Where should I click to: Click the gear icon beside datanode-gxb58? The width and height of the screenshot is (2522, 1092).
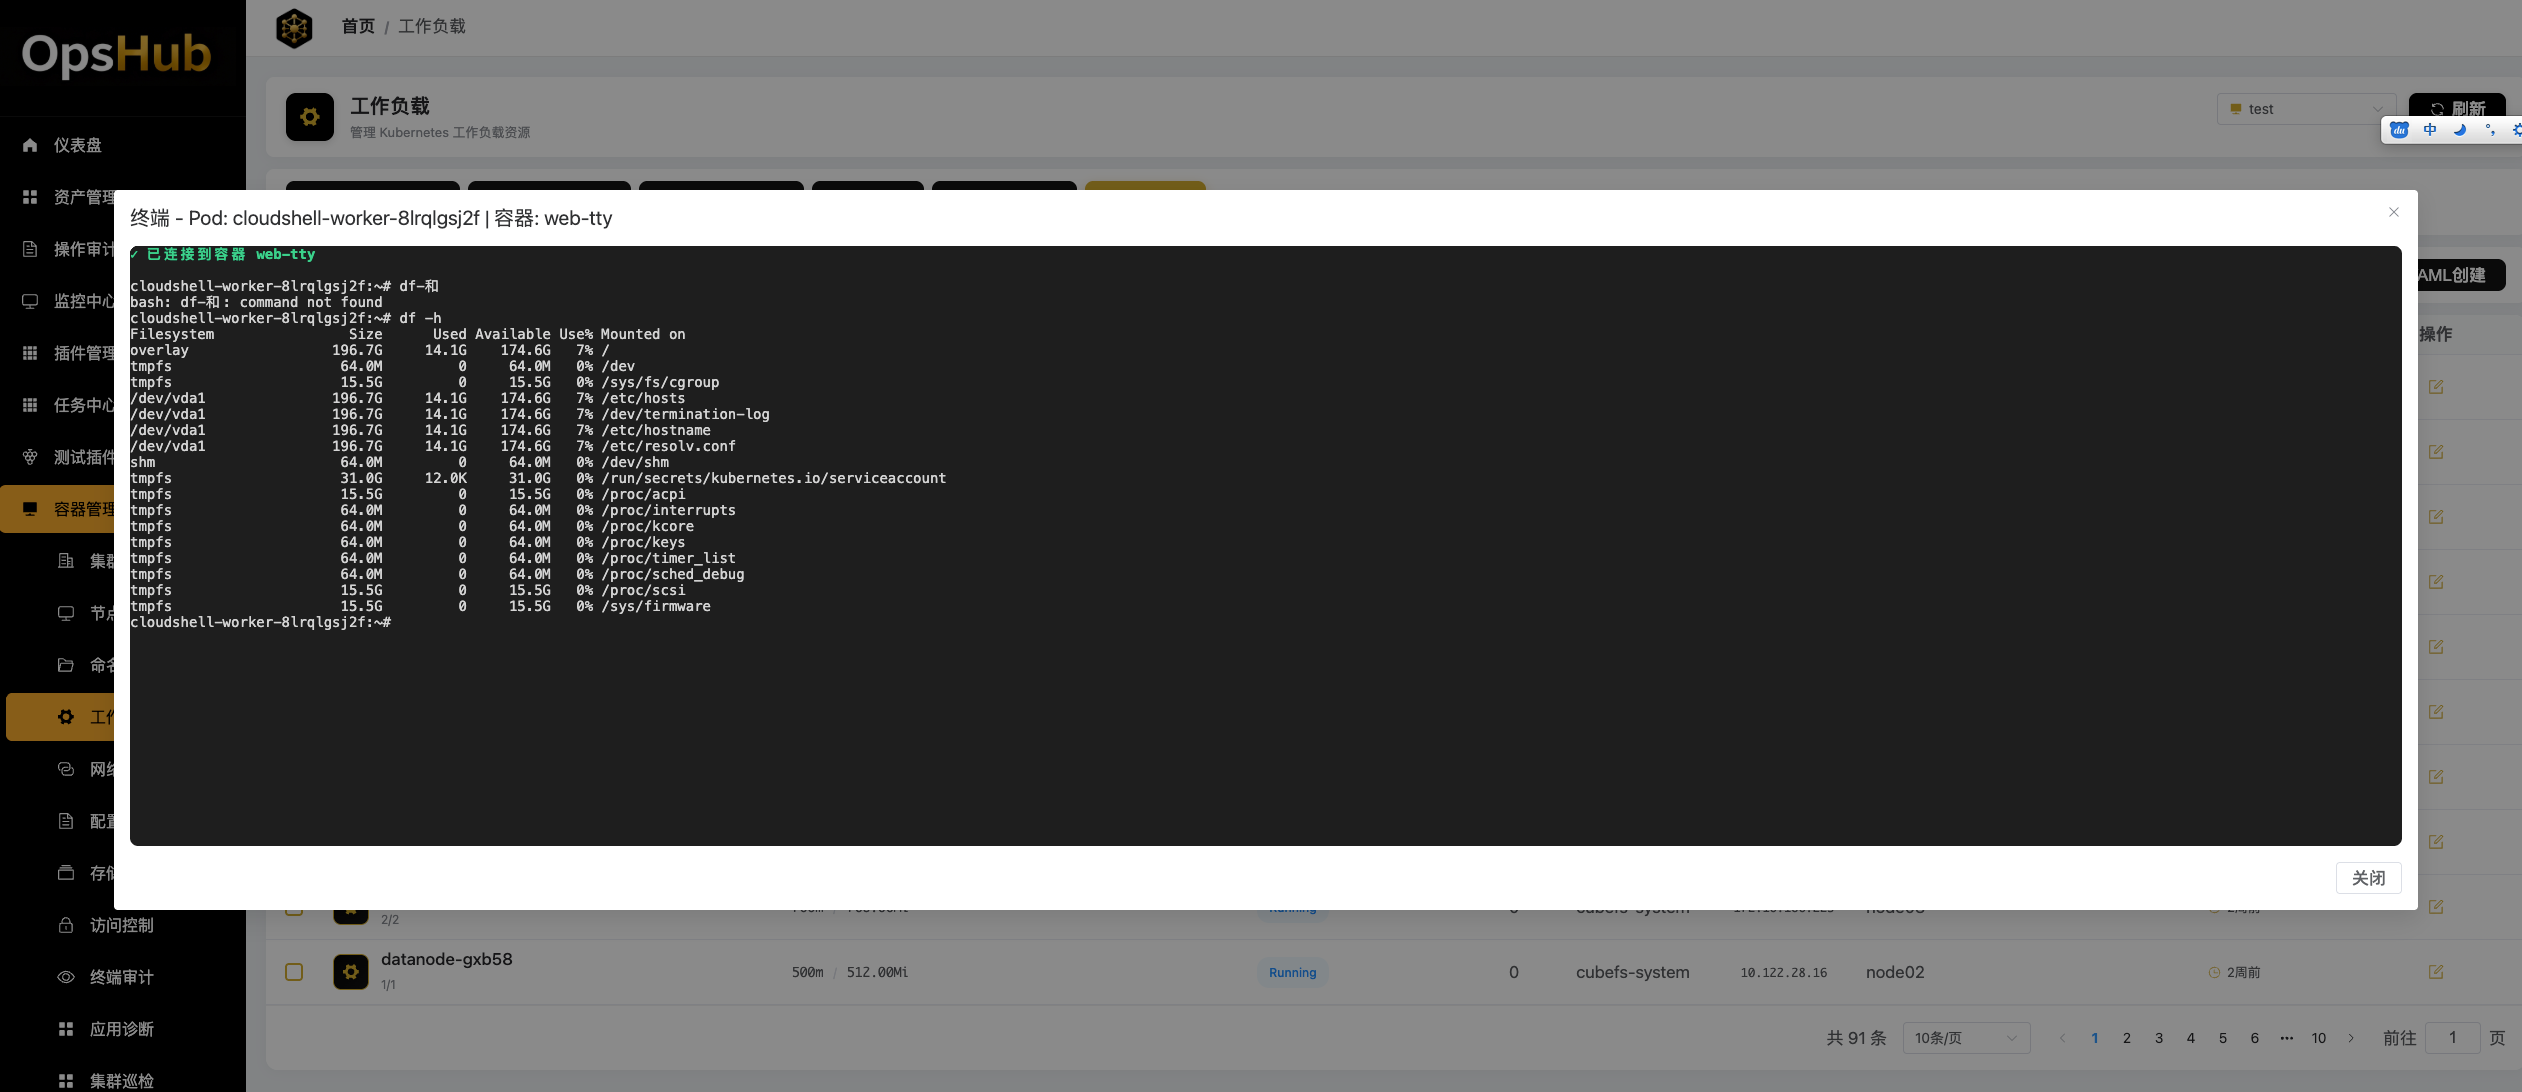(350, 972)
